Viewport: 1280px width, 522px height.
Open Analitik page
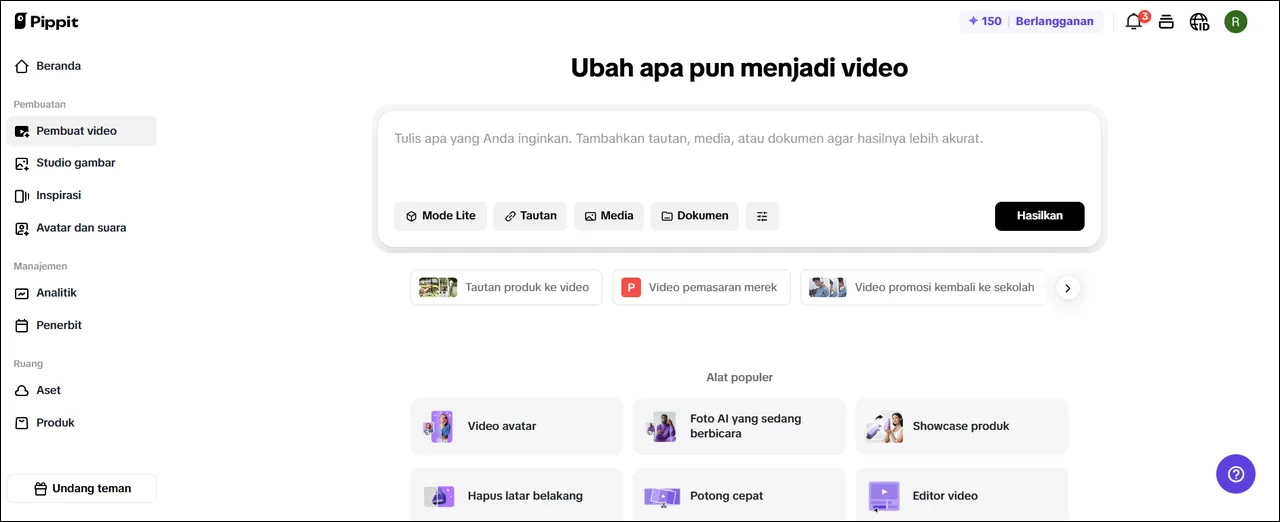tap(82, 293)
